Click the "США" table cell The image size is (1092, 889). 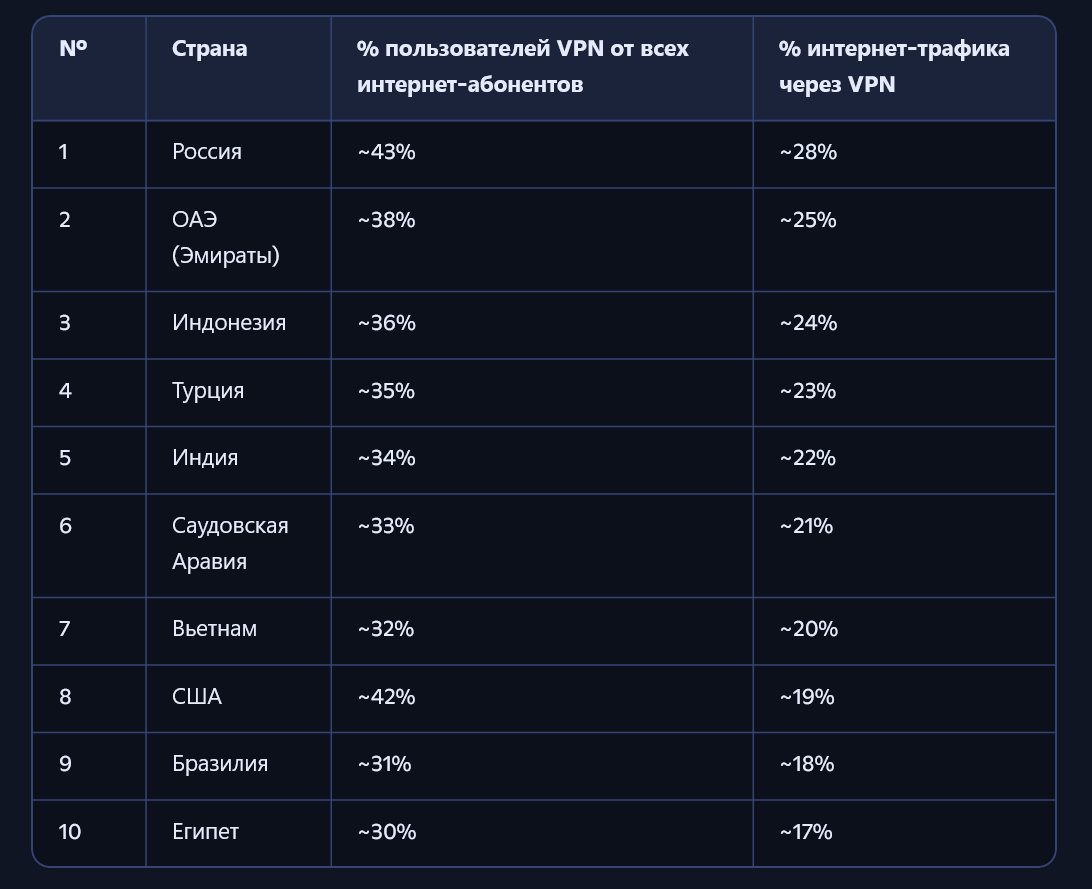pos(197,697)
